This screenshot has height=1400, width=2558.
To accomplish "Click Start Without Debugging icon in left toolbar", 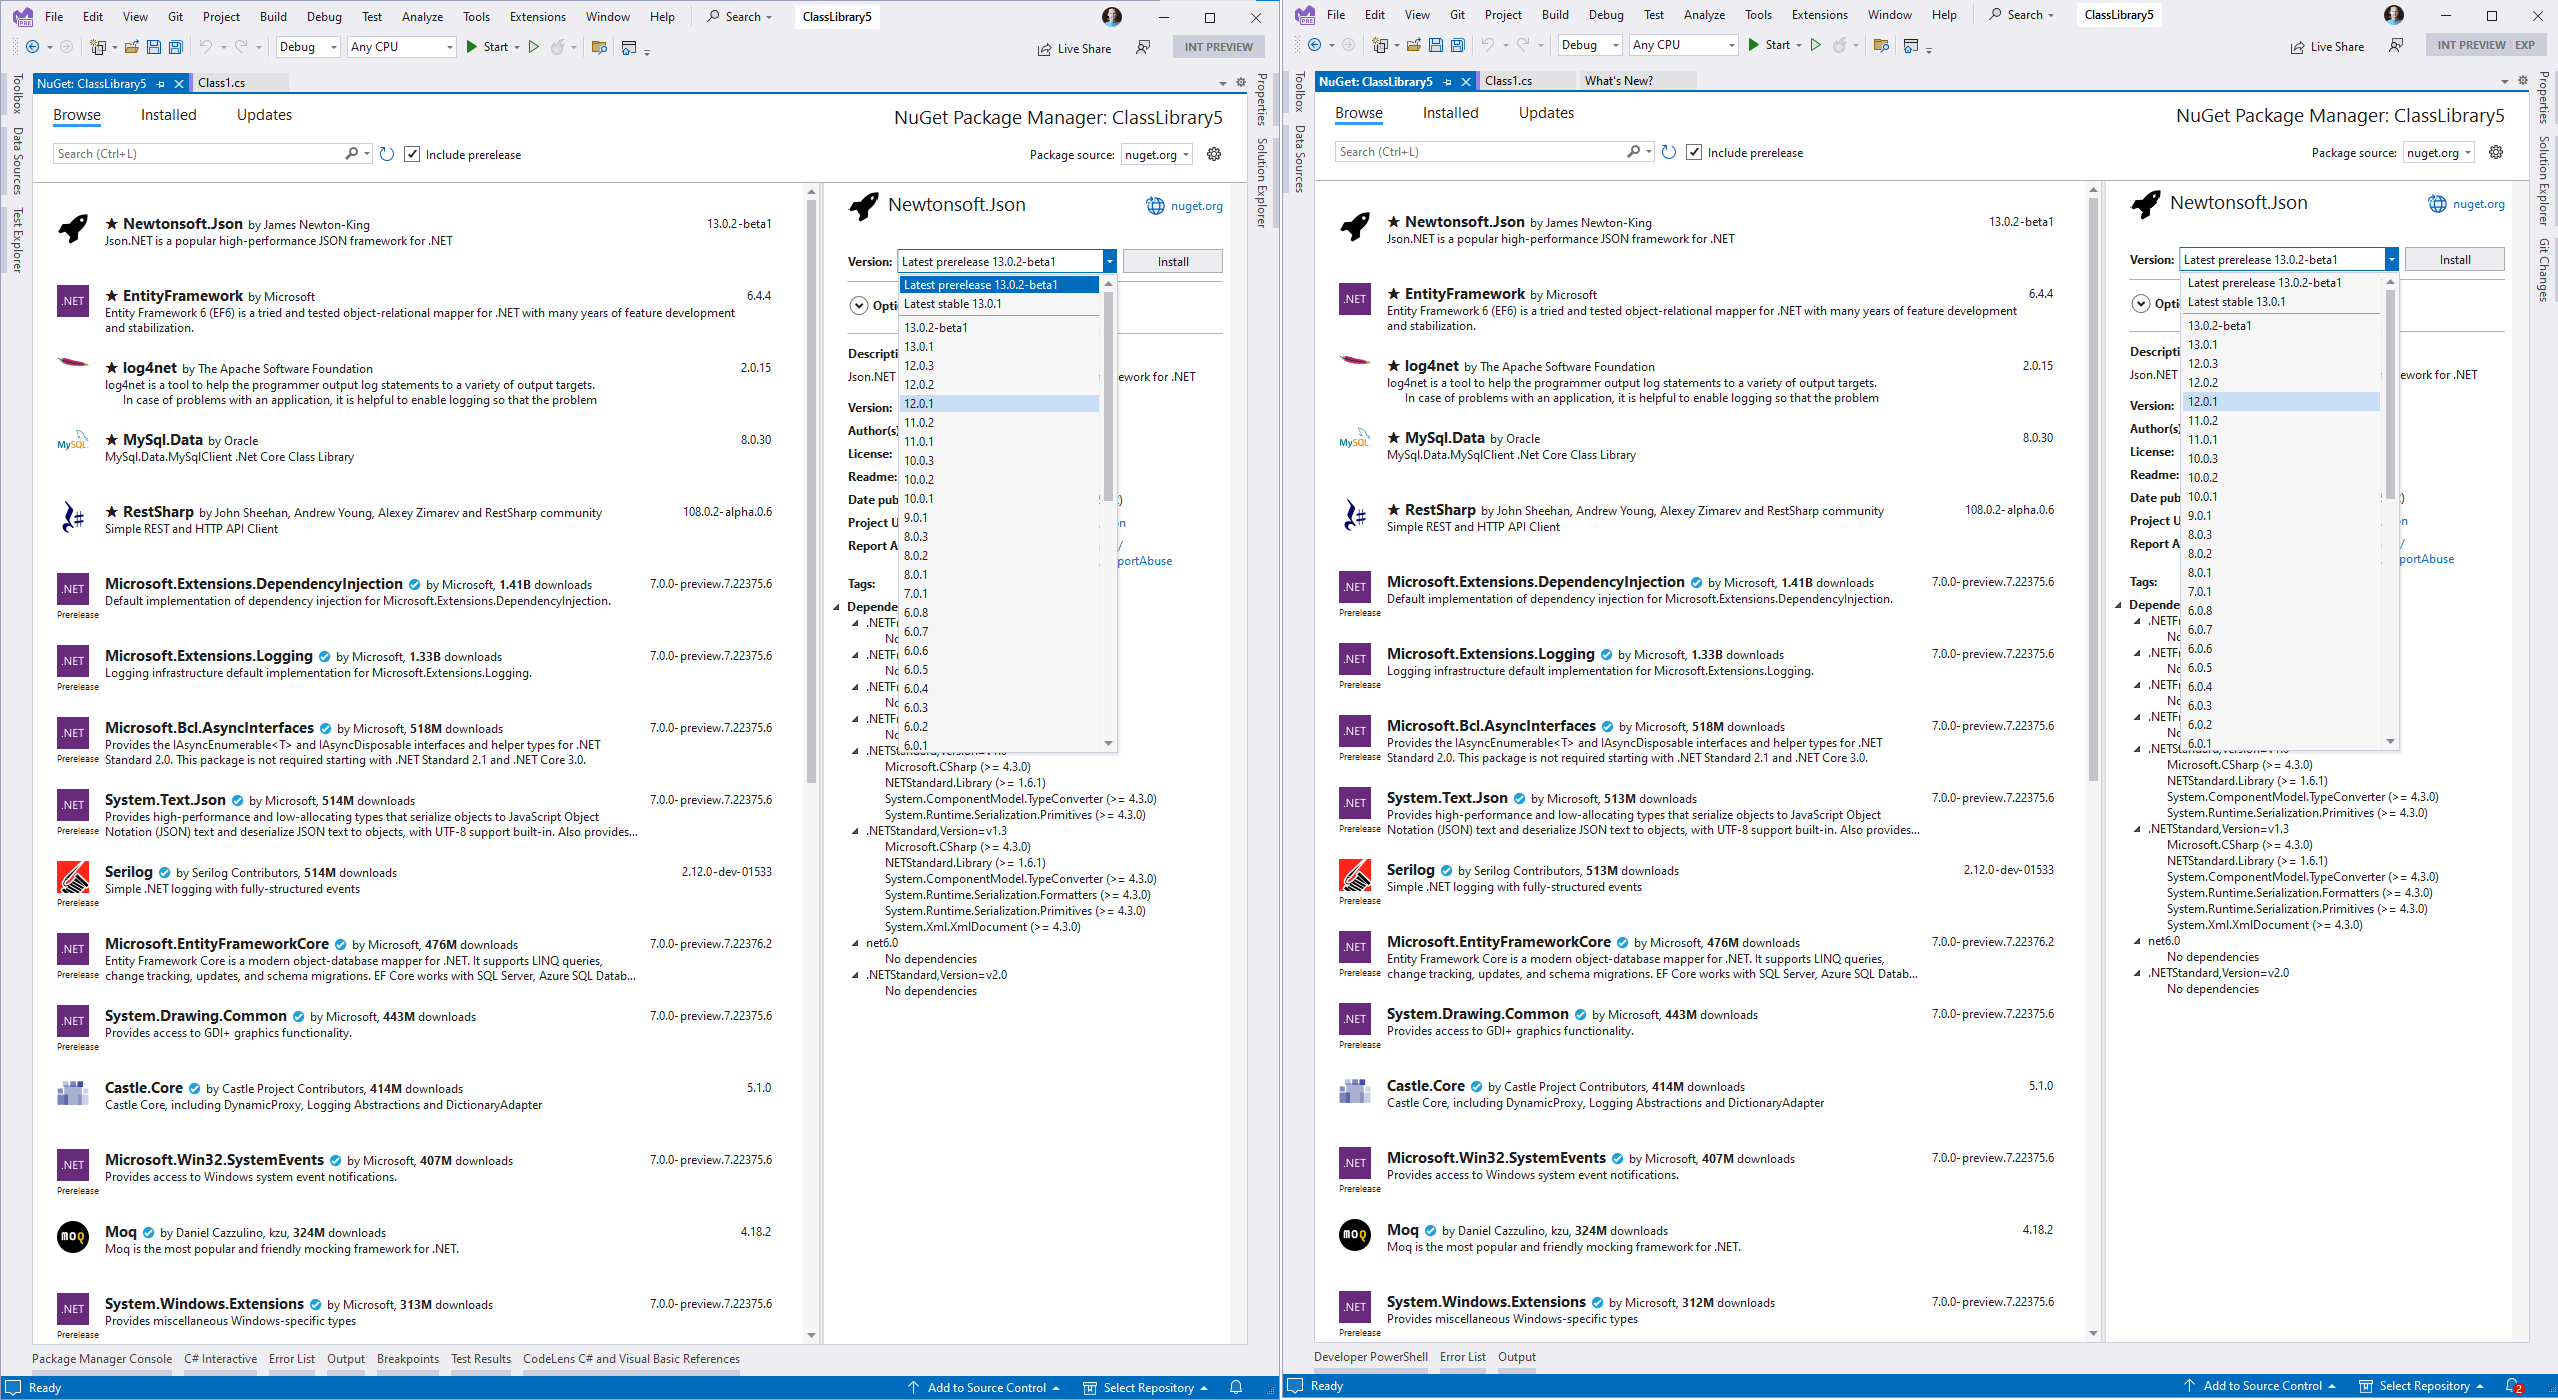I will pyautogui.click(x=534, y=47).
